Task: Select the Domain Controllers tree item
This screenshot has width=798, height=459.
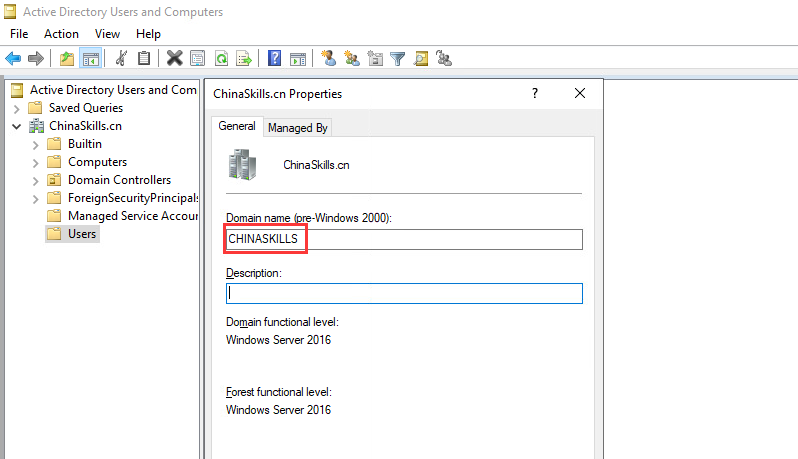Action: tap(120, 180)
